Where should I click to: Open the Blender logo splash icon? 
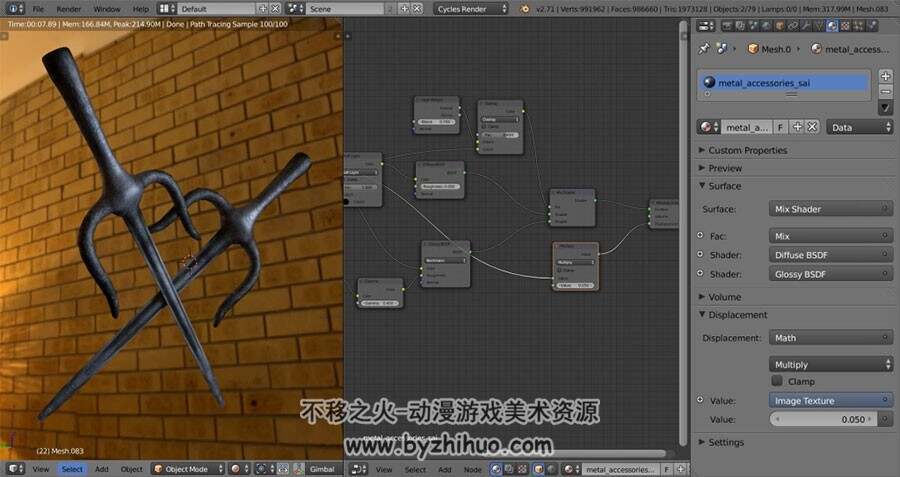point(525,9)
